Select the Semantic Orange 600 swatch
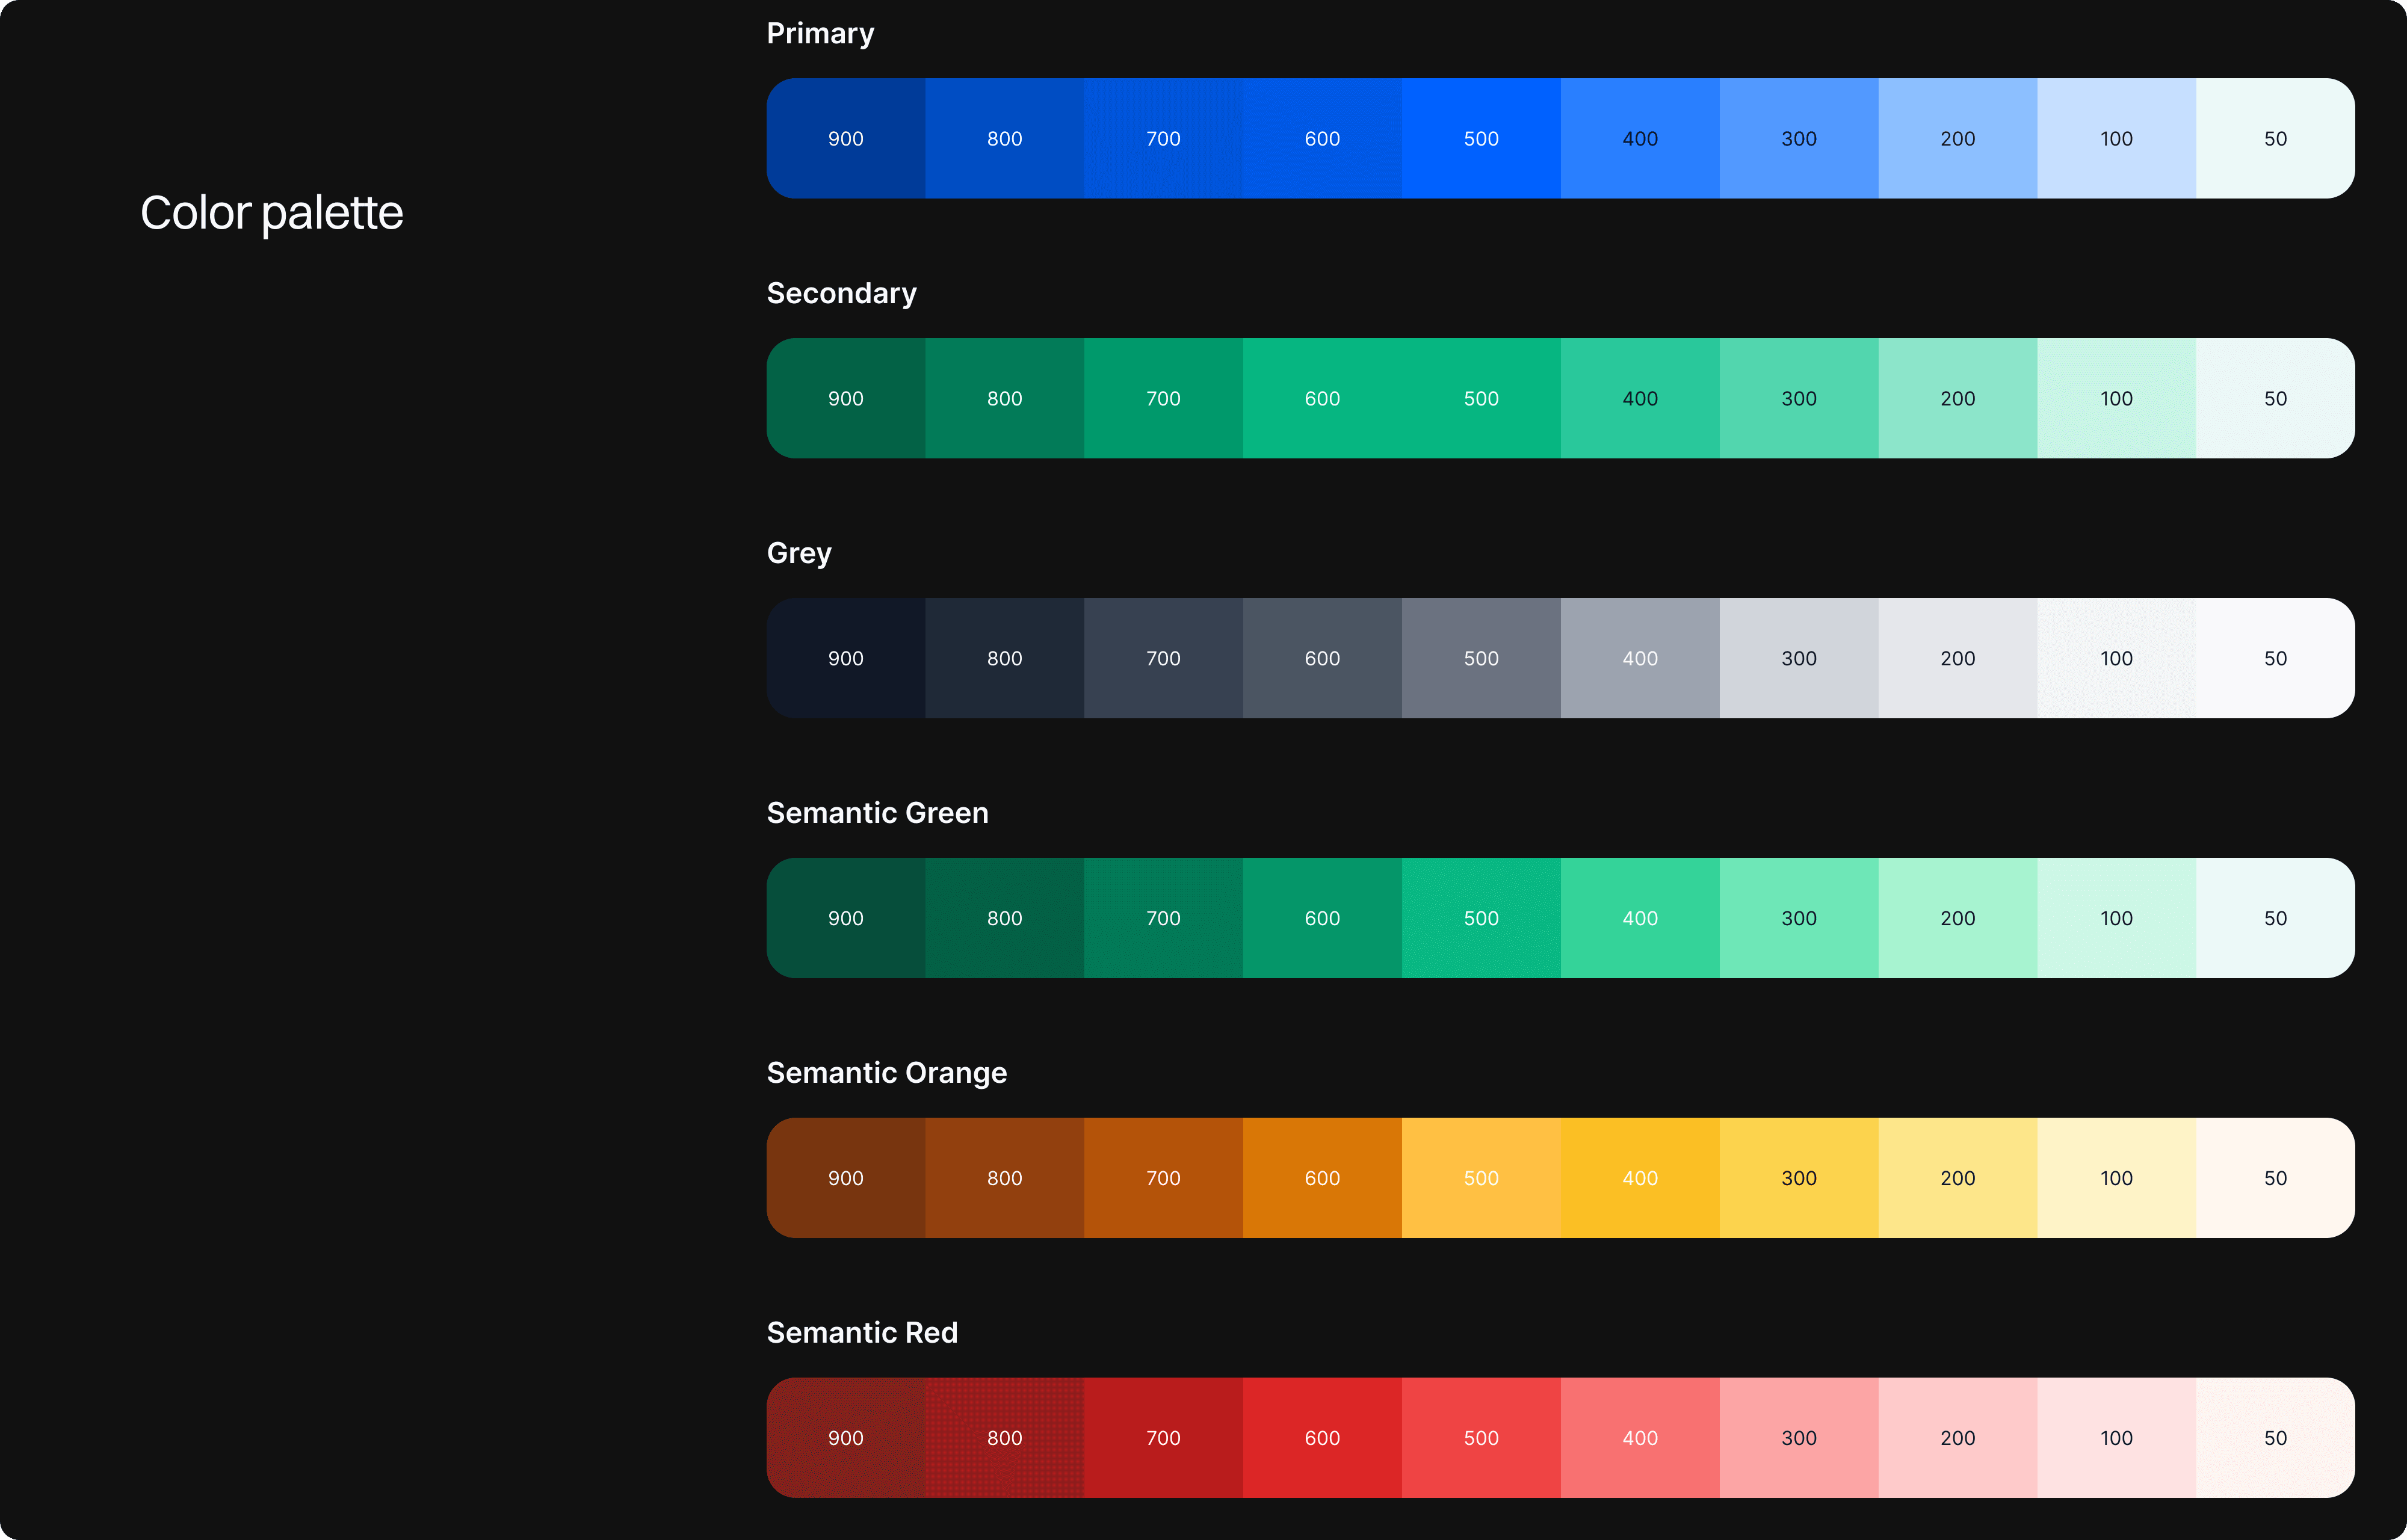2407x1540 pixels. coord(1321,1178)
